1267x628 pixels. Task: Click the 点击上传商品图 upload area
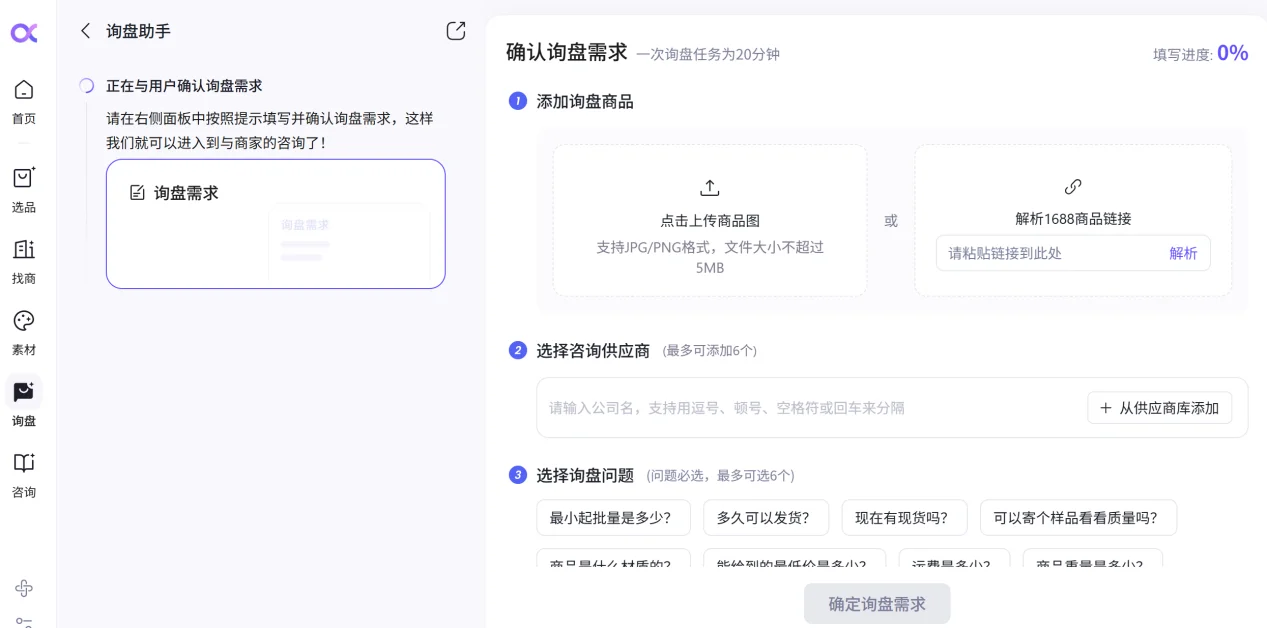tap(710, 220)
